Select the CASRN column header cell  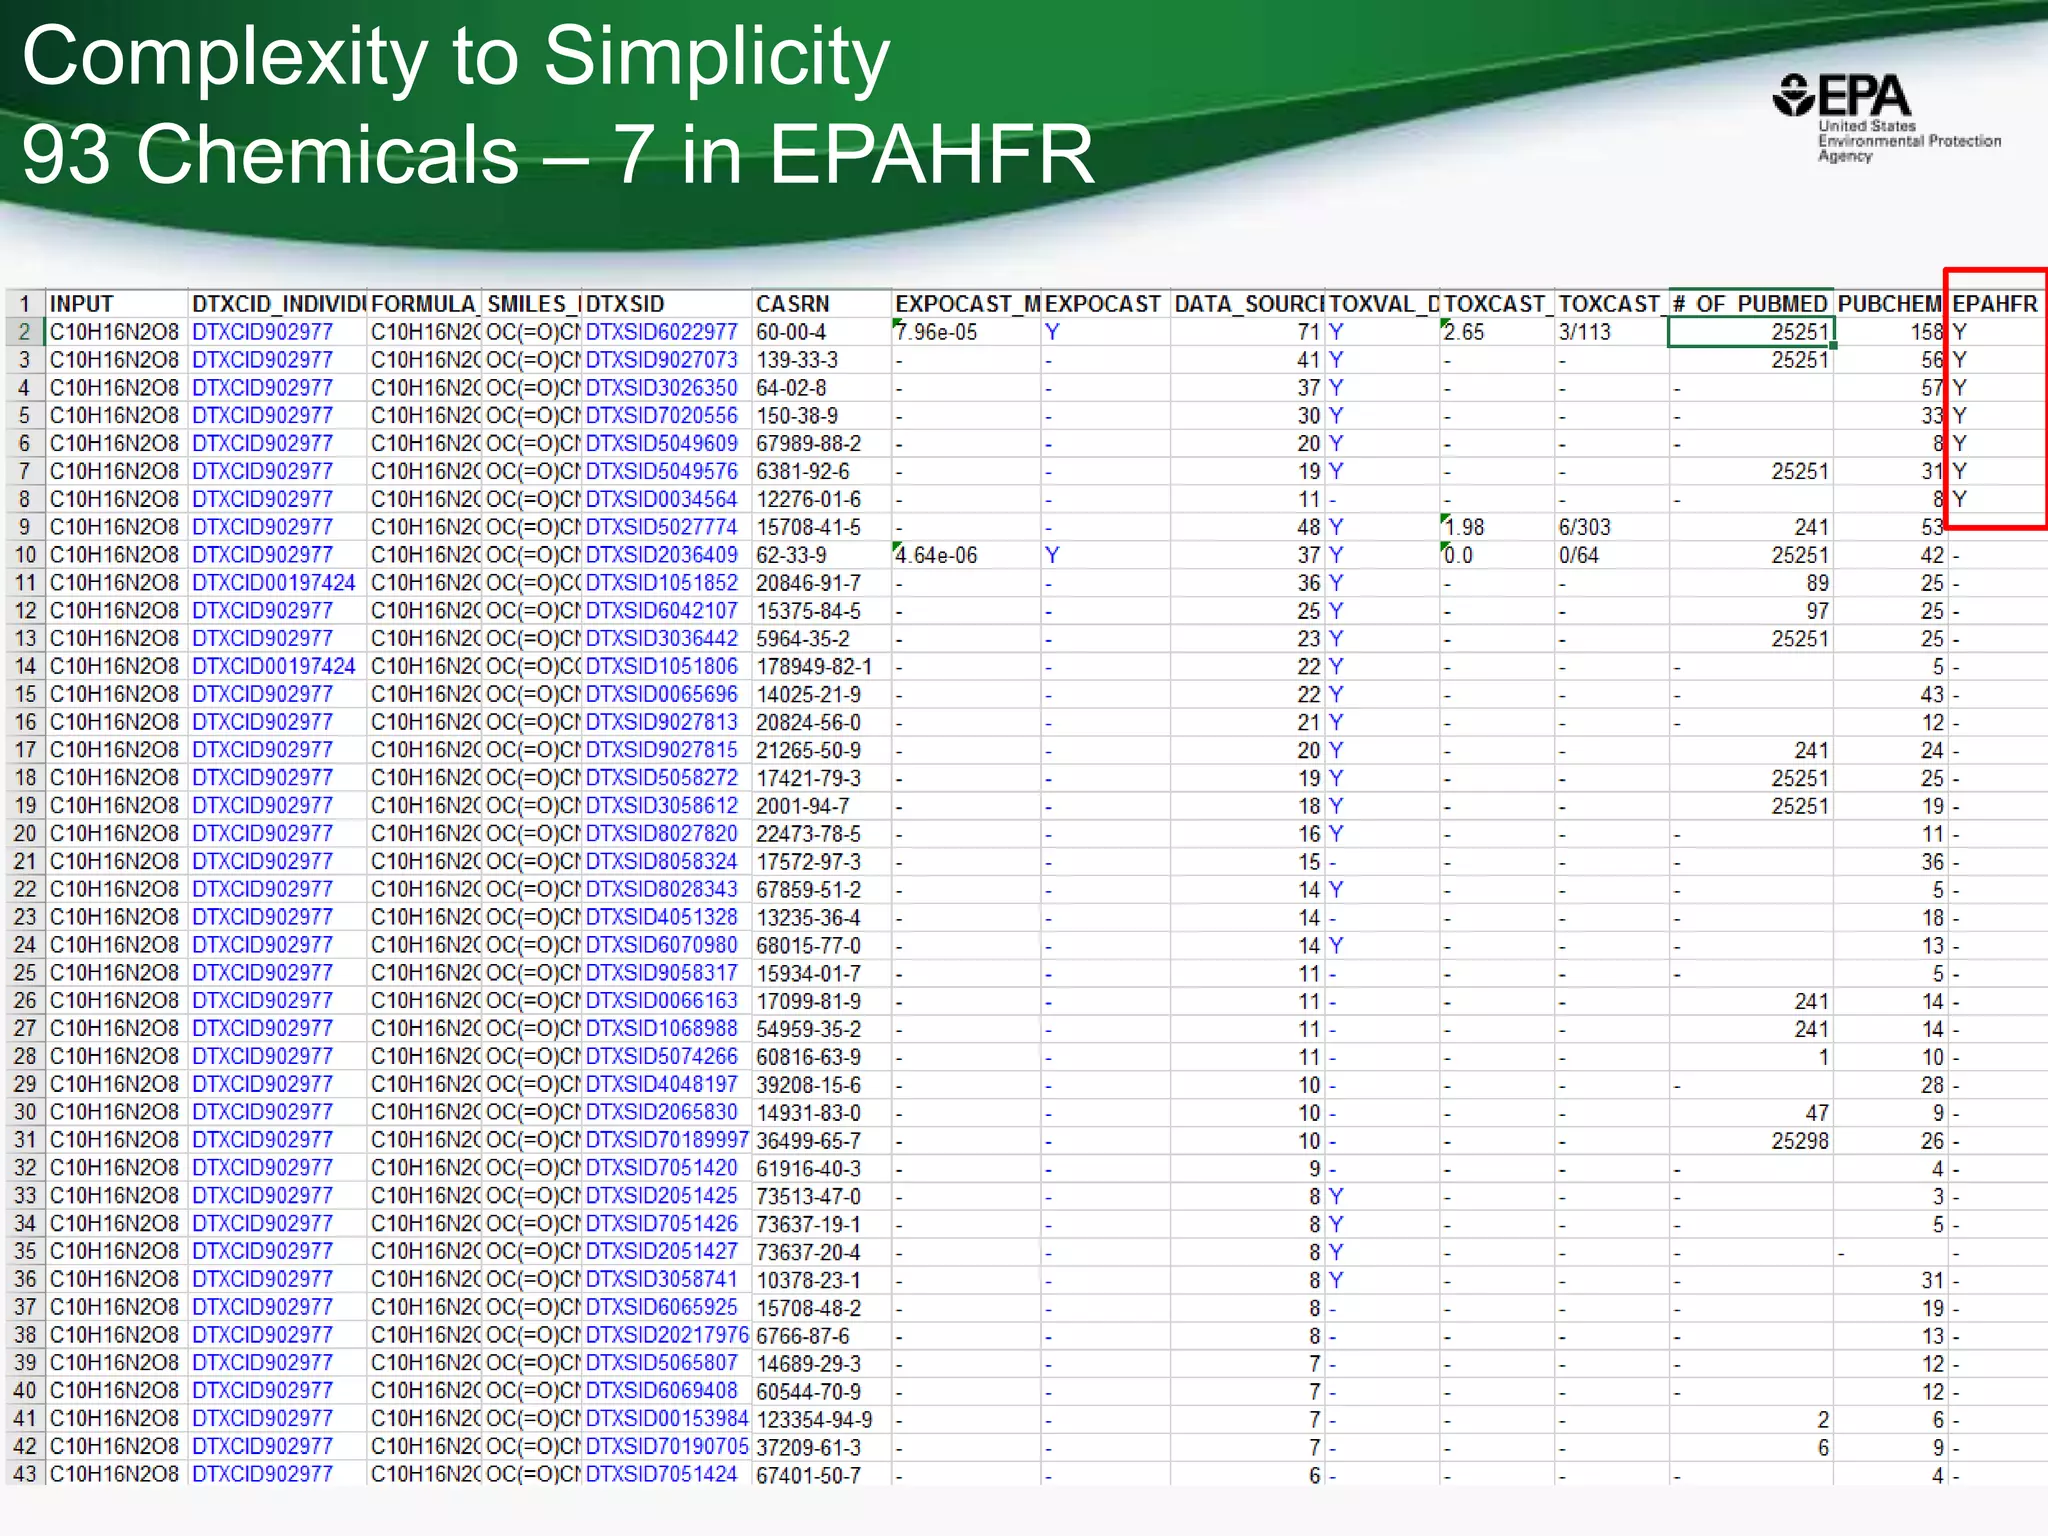pyautogui.click(x=792, y=304)
